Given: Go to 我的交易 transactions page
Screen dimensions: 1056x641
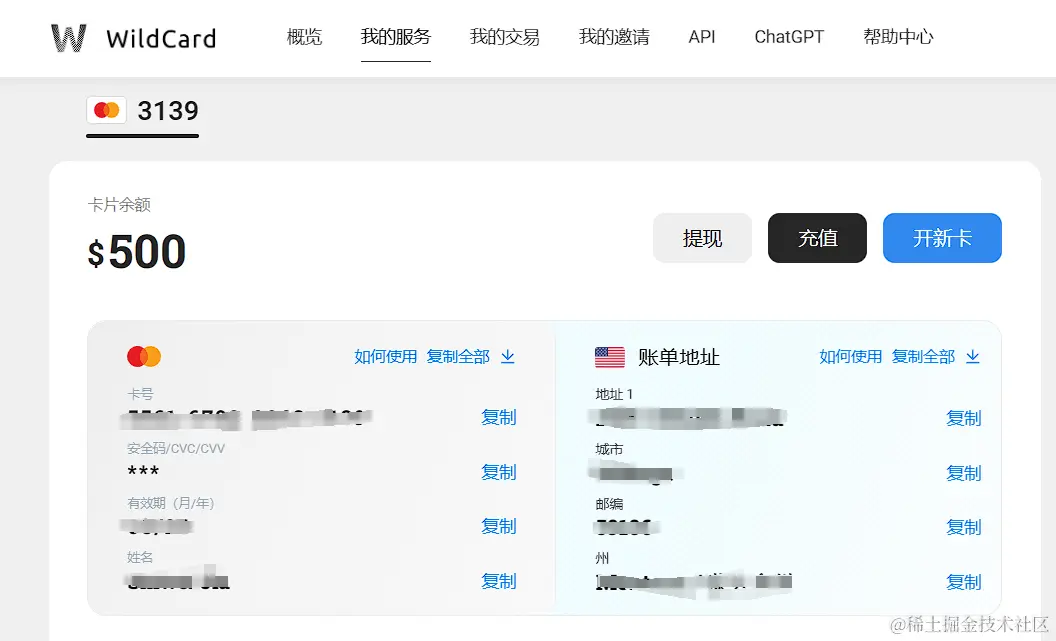Looking at the screenshot, I should (504, 37).
